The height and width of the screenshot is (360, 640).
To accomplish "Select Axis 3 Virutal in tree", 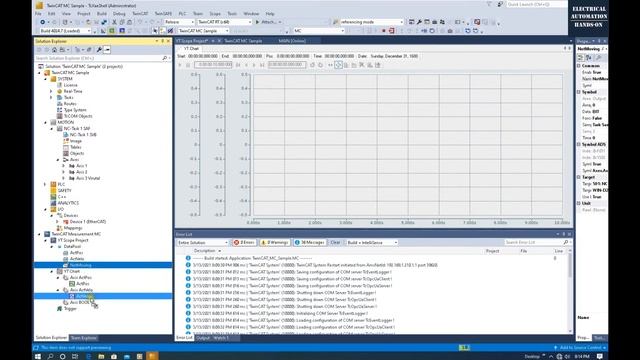I will (88, 178).
